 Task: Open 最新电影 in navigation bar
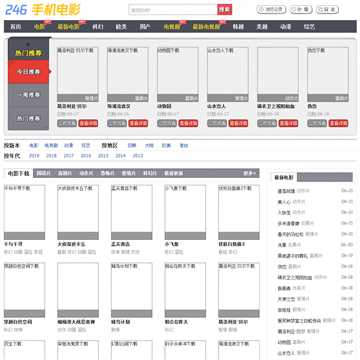point(68,27)
